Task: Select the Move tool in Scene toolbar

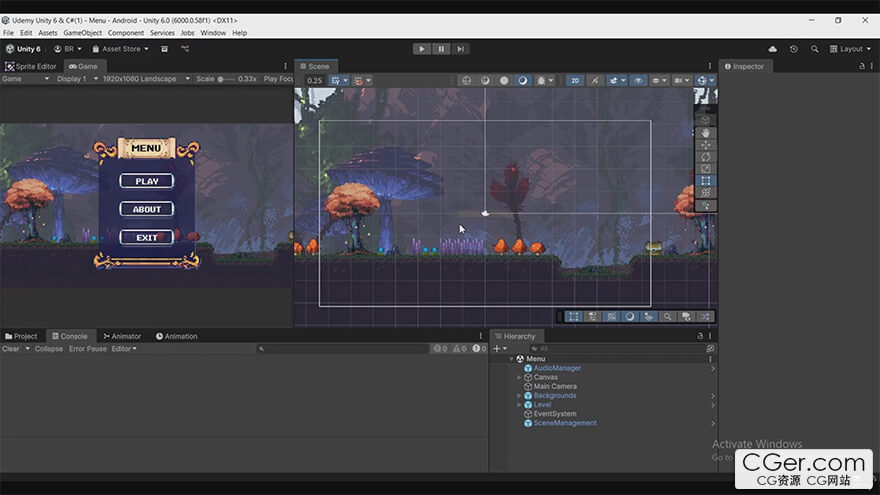Action: 705,145
